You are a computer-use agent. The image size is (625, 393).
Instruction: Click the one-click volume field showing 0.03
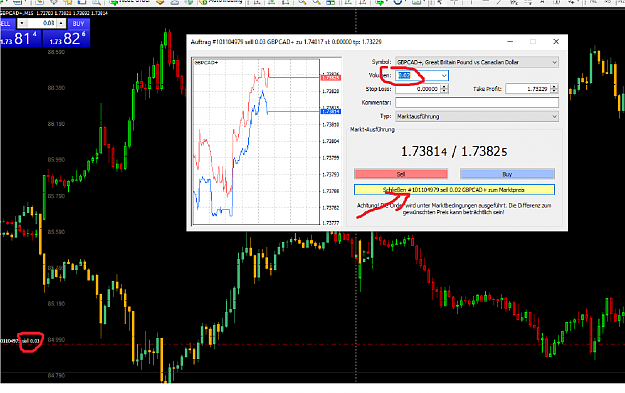(x=41, y=24)
